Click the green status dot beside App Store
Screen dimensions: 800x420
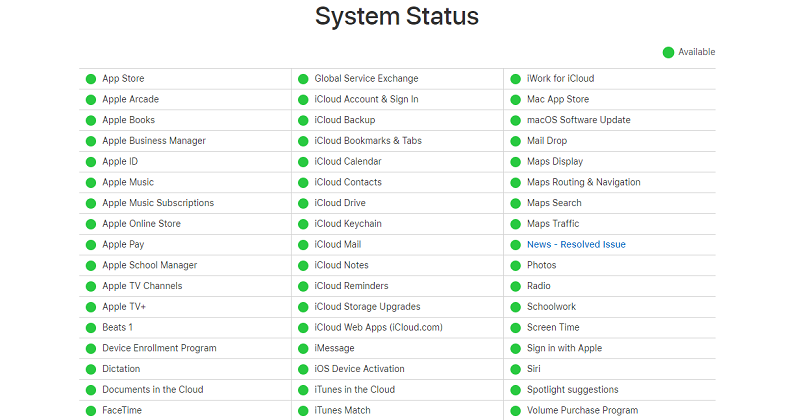coord(91,79)
